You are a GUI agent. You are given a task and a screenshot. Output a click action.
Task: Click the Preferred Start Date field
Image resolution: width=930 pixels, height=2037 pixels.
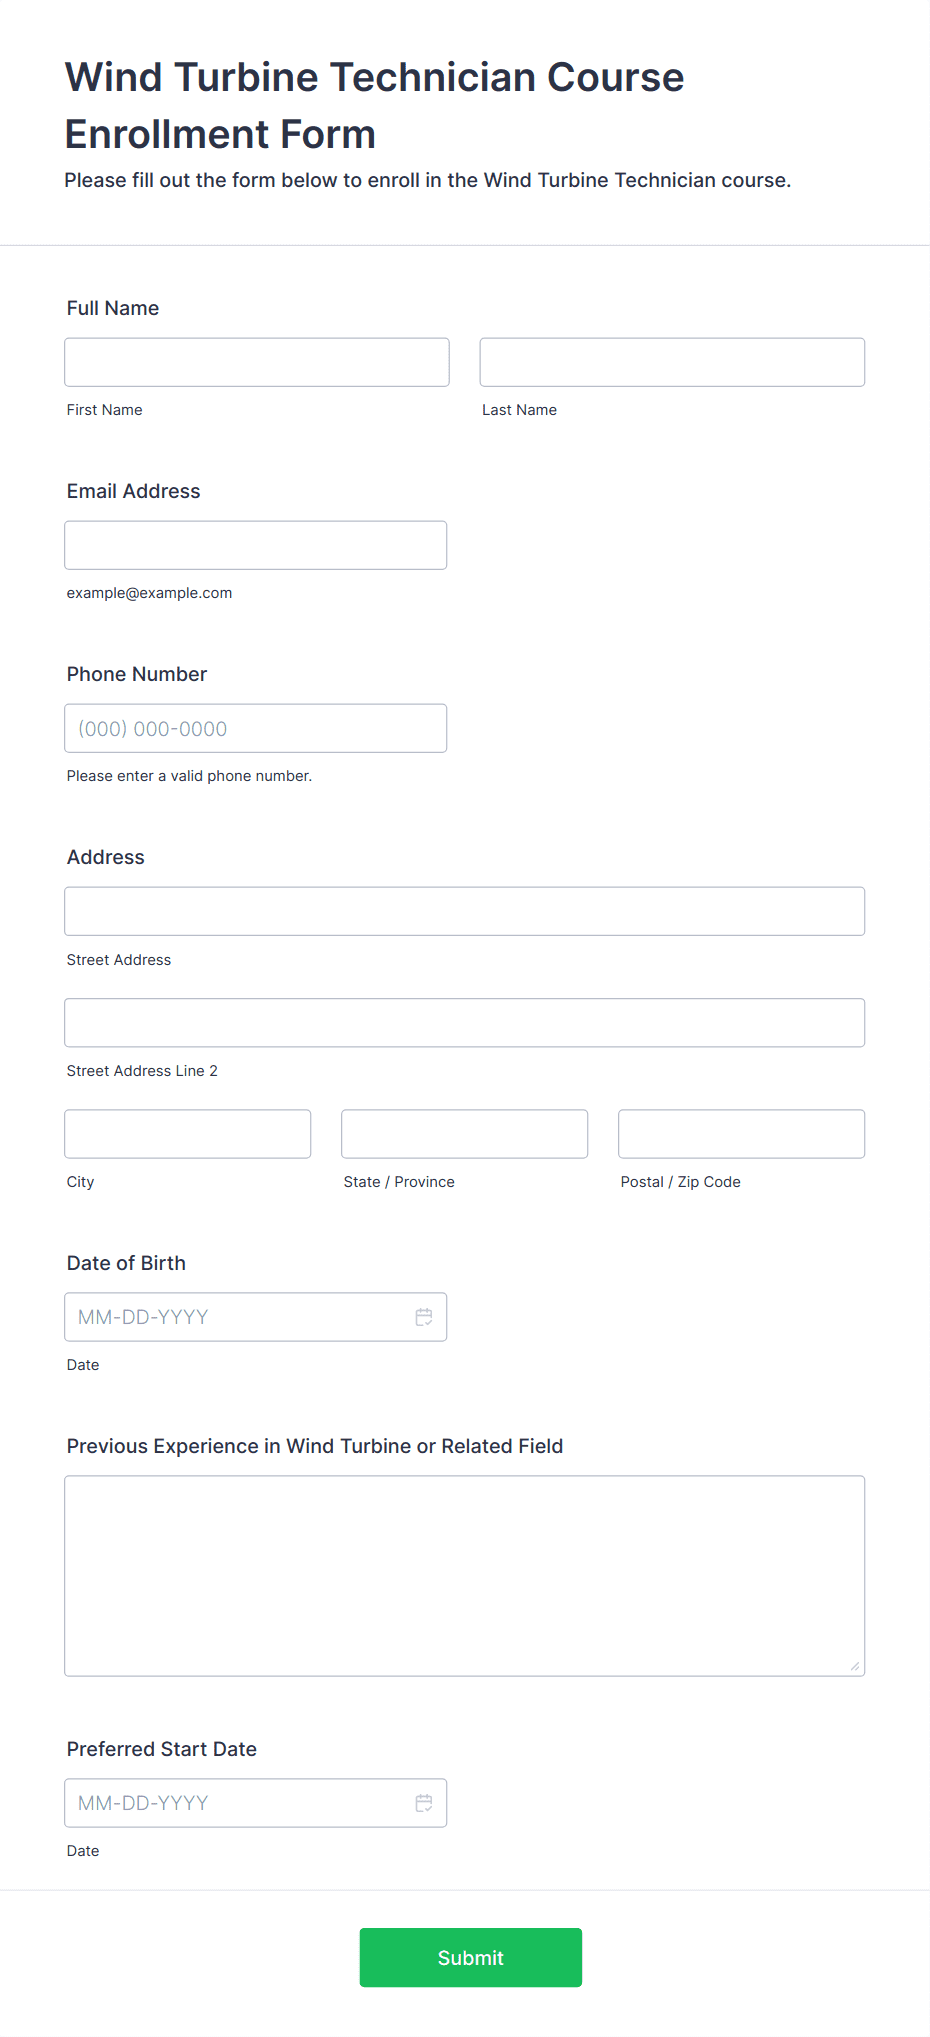(x=256, y=1803)
